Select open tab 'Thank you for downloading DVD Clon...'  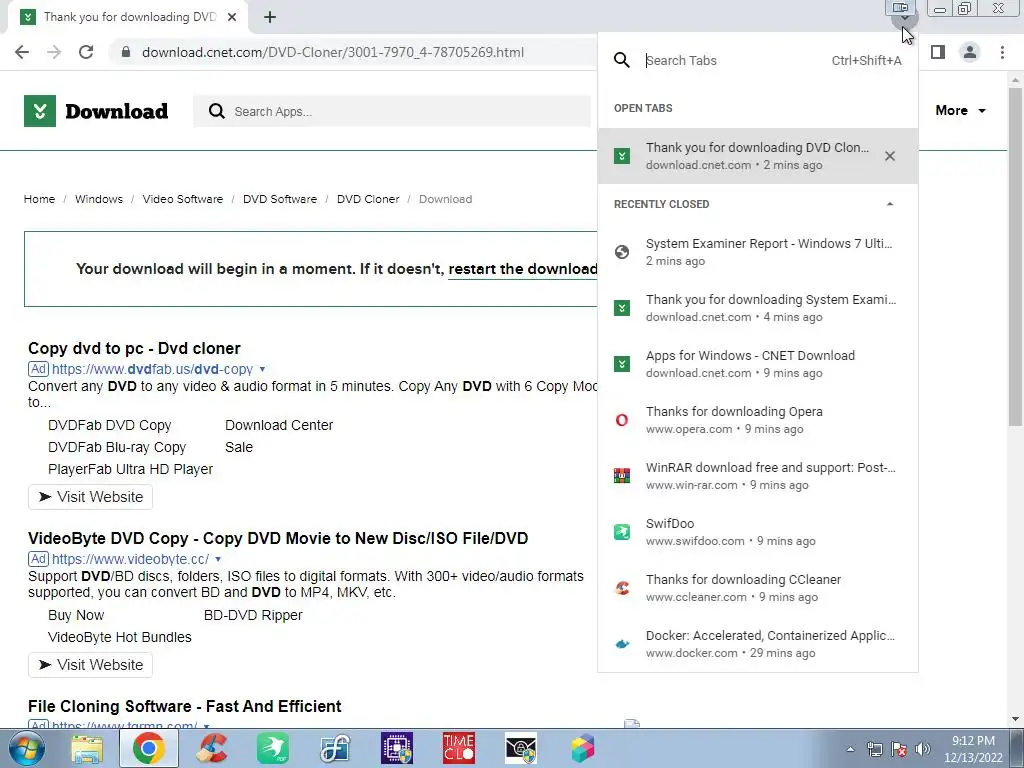[758, 156]
